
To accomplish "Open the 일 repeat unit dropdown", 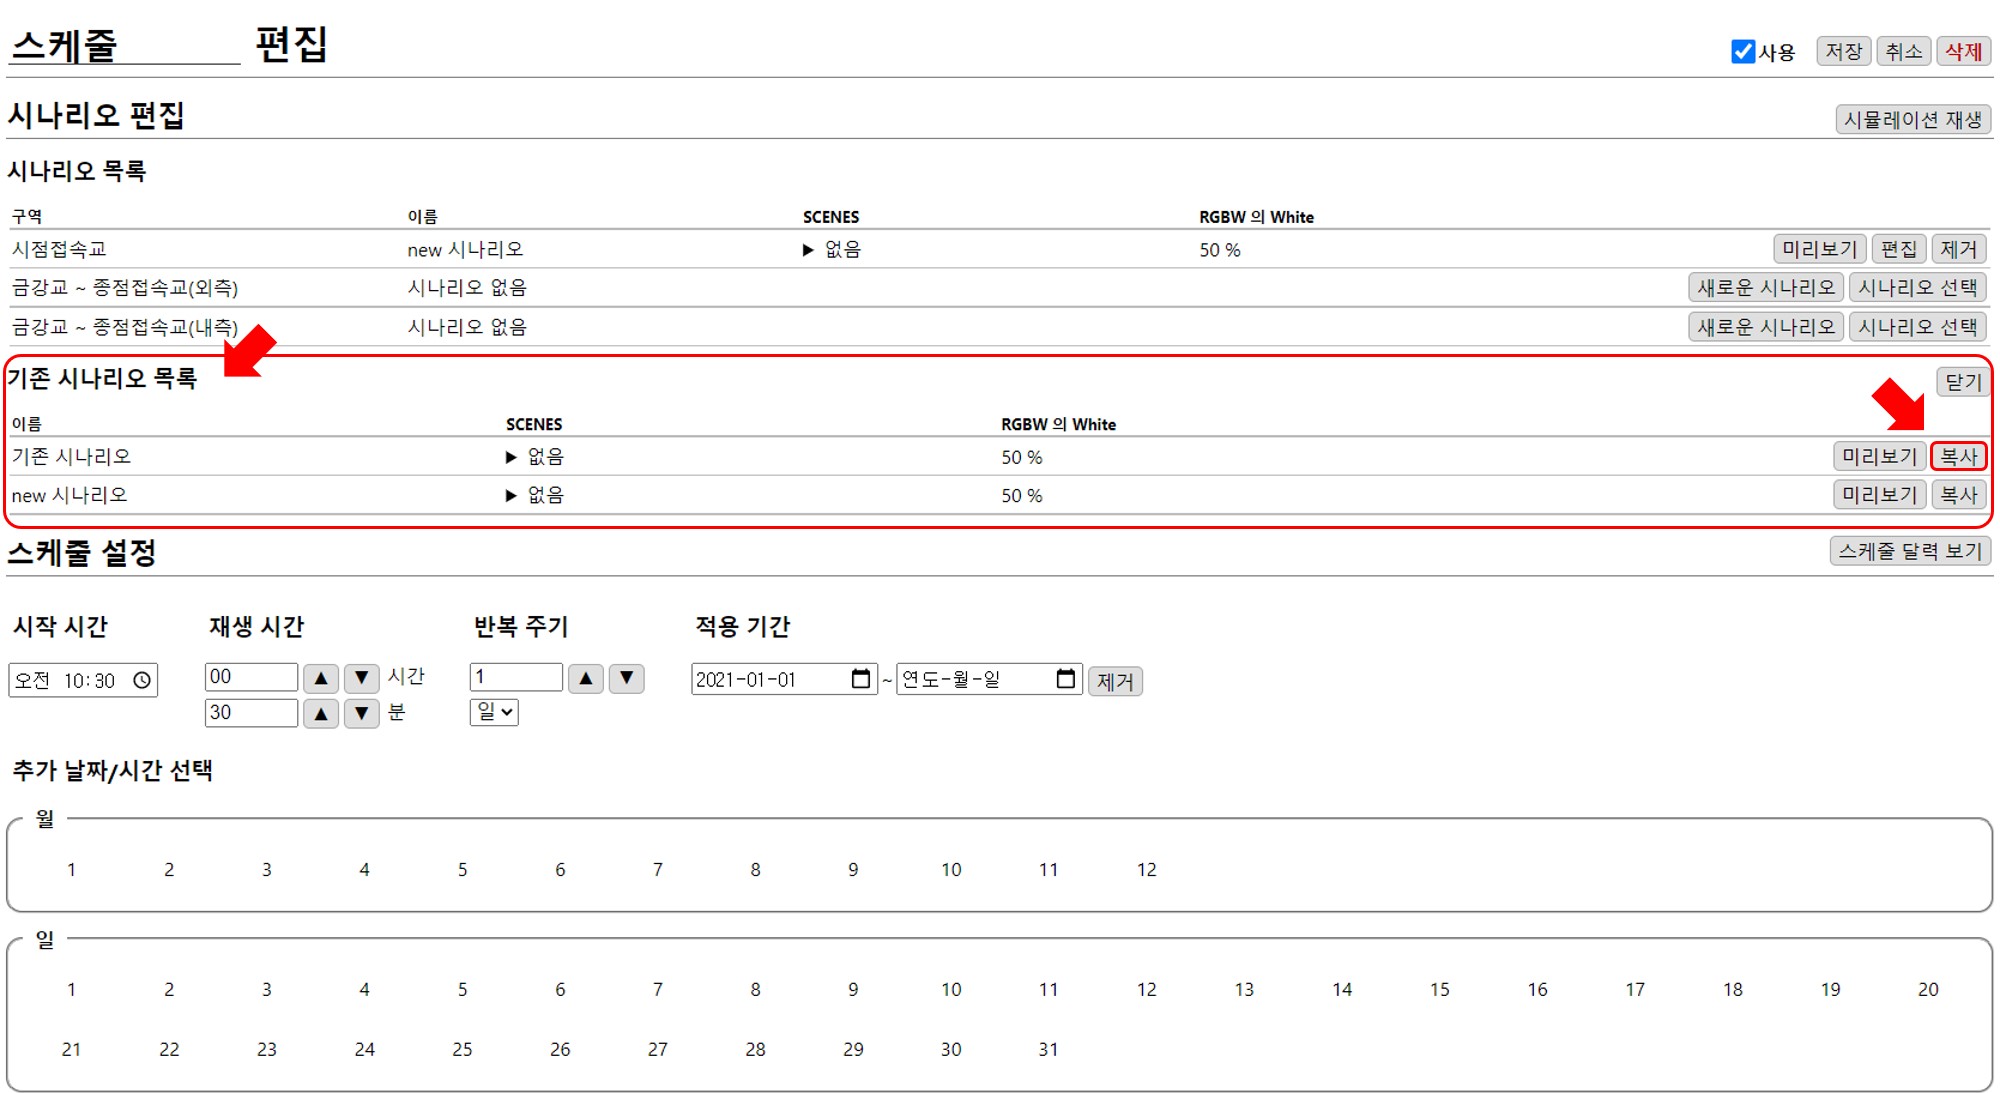I will 494,712.
